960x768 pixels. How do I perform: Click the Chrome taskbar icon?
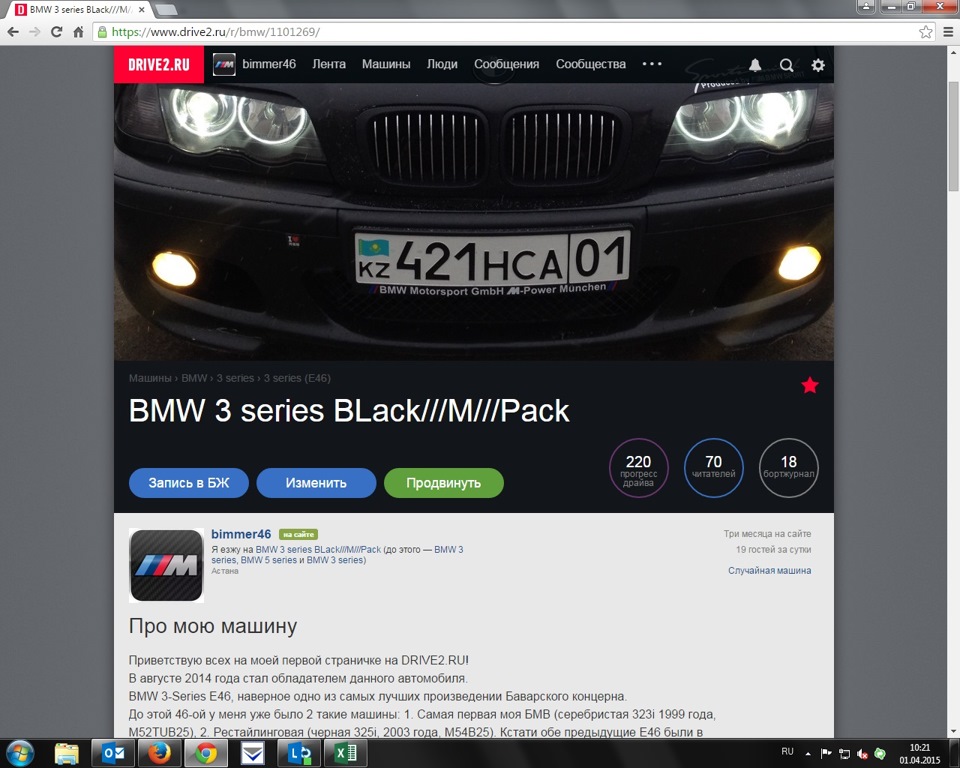coord(206,753)
